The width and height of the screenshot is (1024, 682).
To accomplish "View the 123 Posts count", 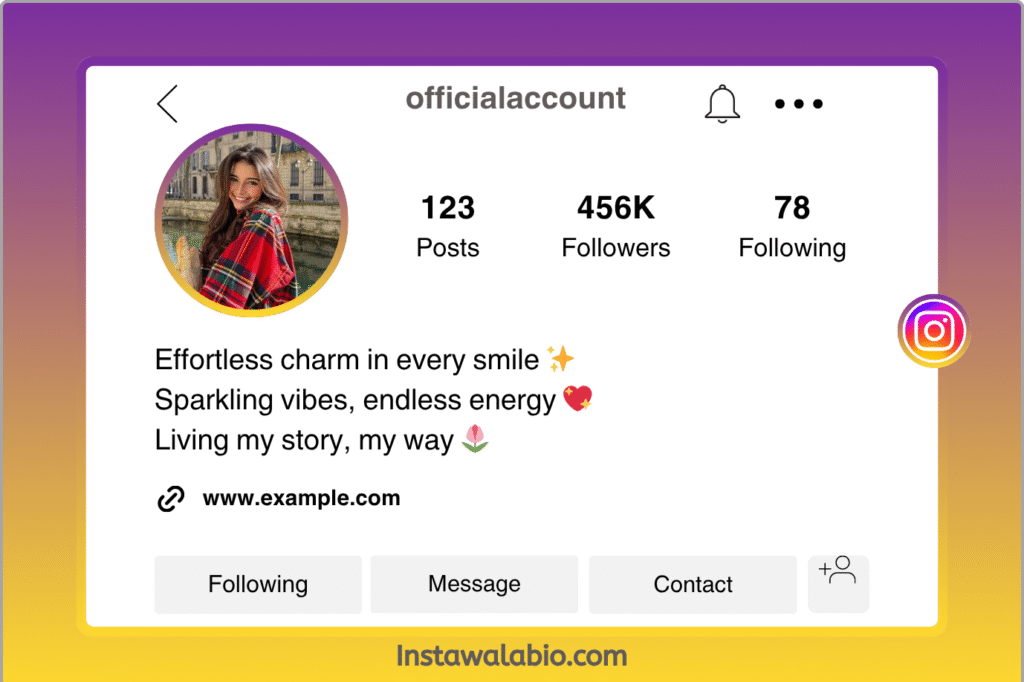I will point(448,227).
